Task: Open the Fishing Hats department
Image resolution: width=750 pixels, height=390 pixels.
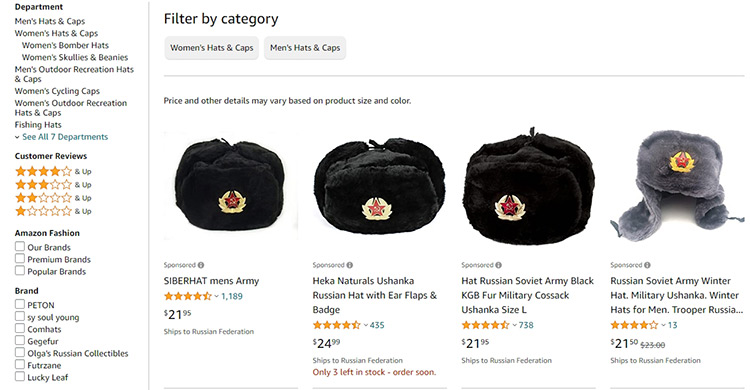Action: (38, 125)
